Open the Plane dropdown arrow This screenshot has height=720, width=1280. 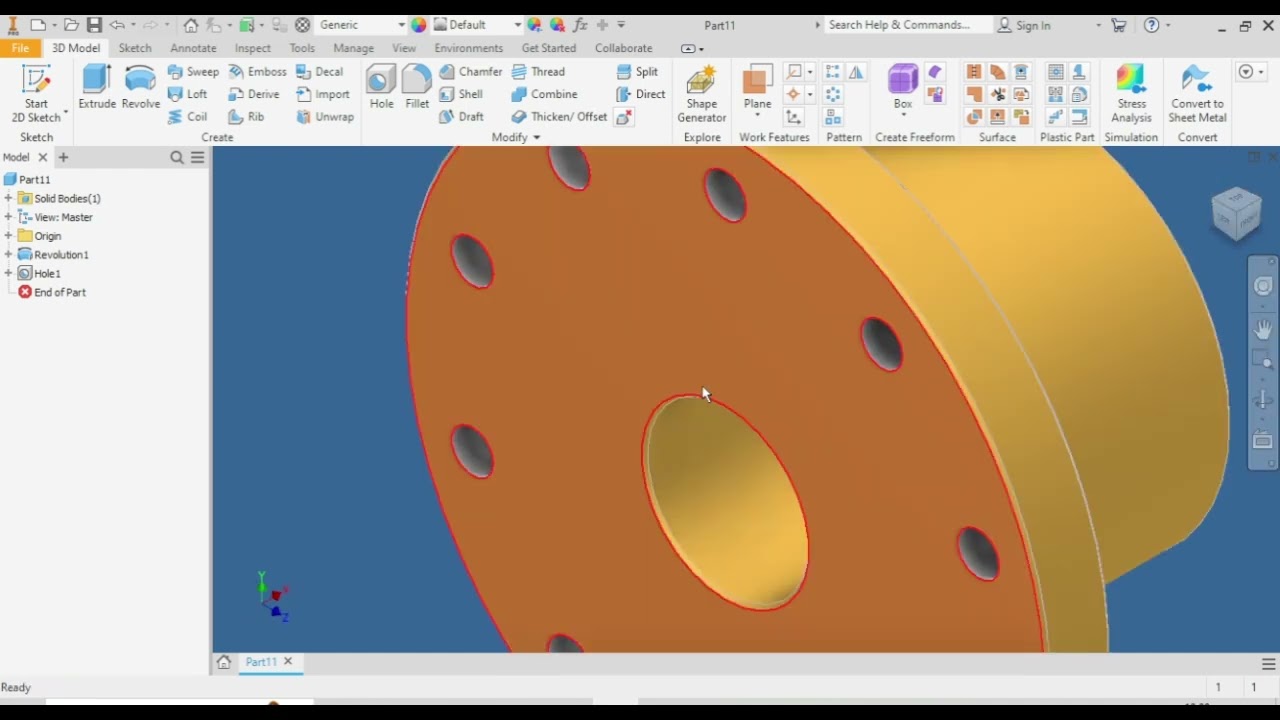coord(757,116)
